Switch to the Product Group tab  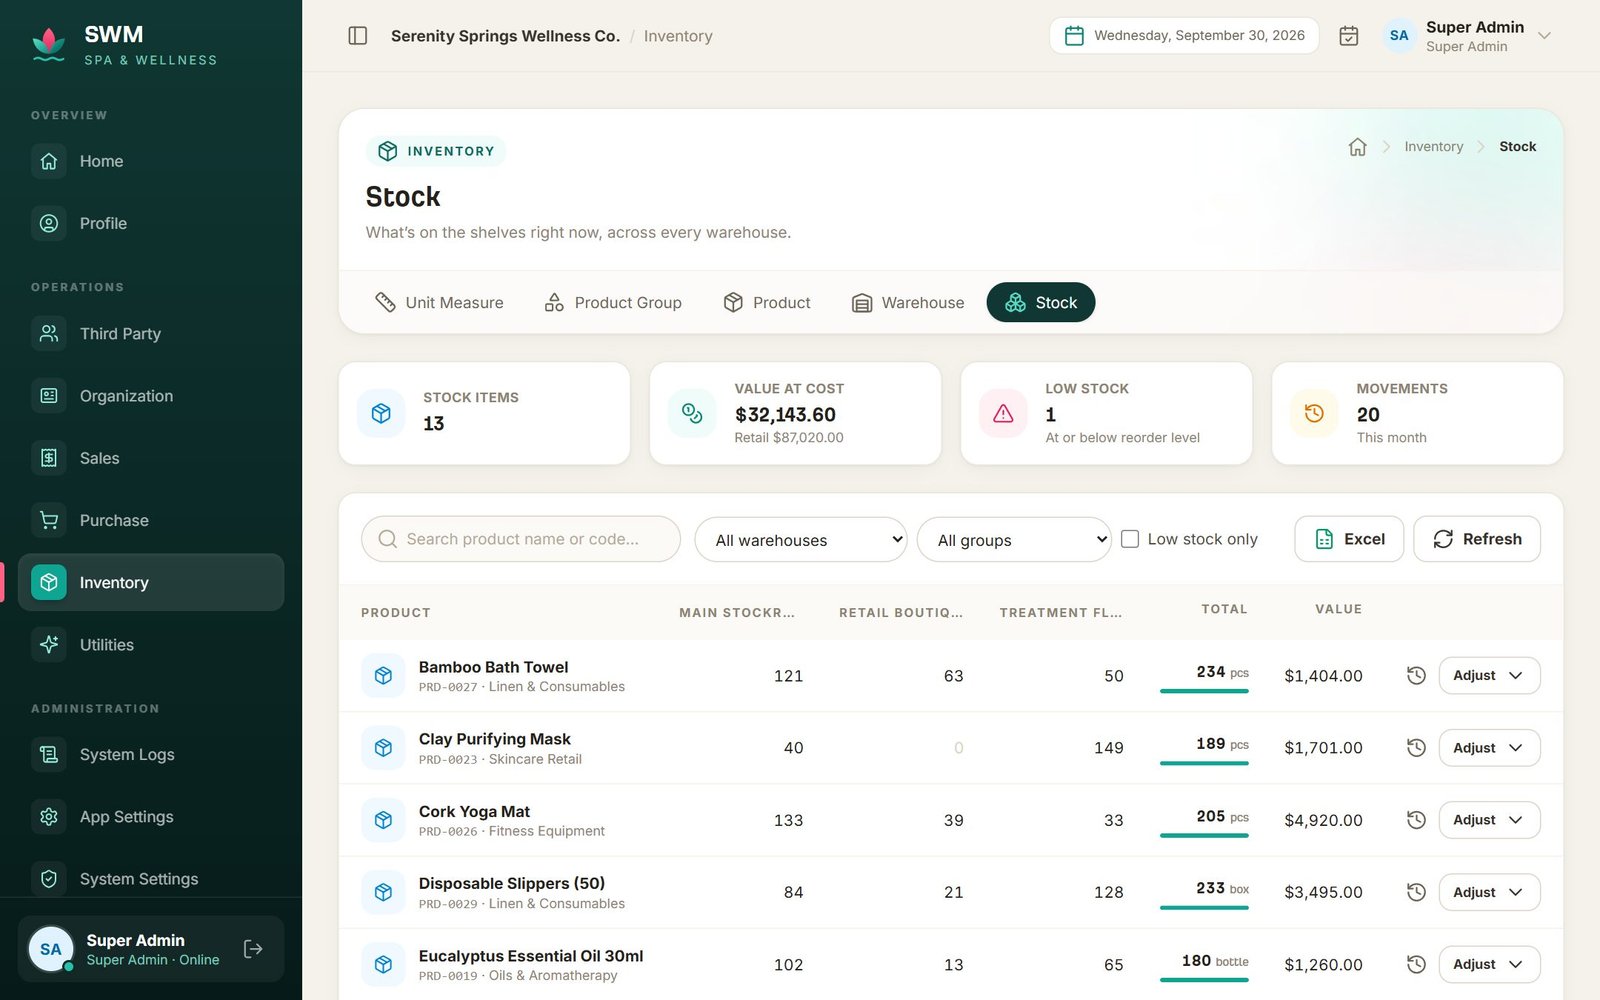pyautogui.click(x=613, y=303)
